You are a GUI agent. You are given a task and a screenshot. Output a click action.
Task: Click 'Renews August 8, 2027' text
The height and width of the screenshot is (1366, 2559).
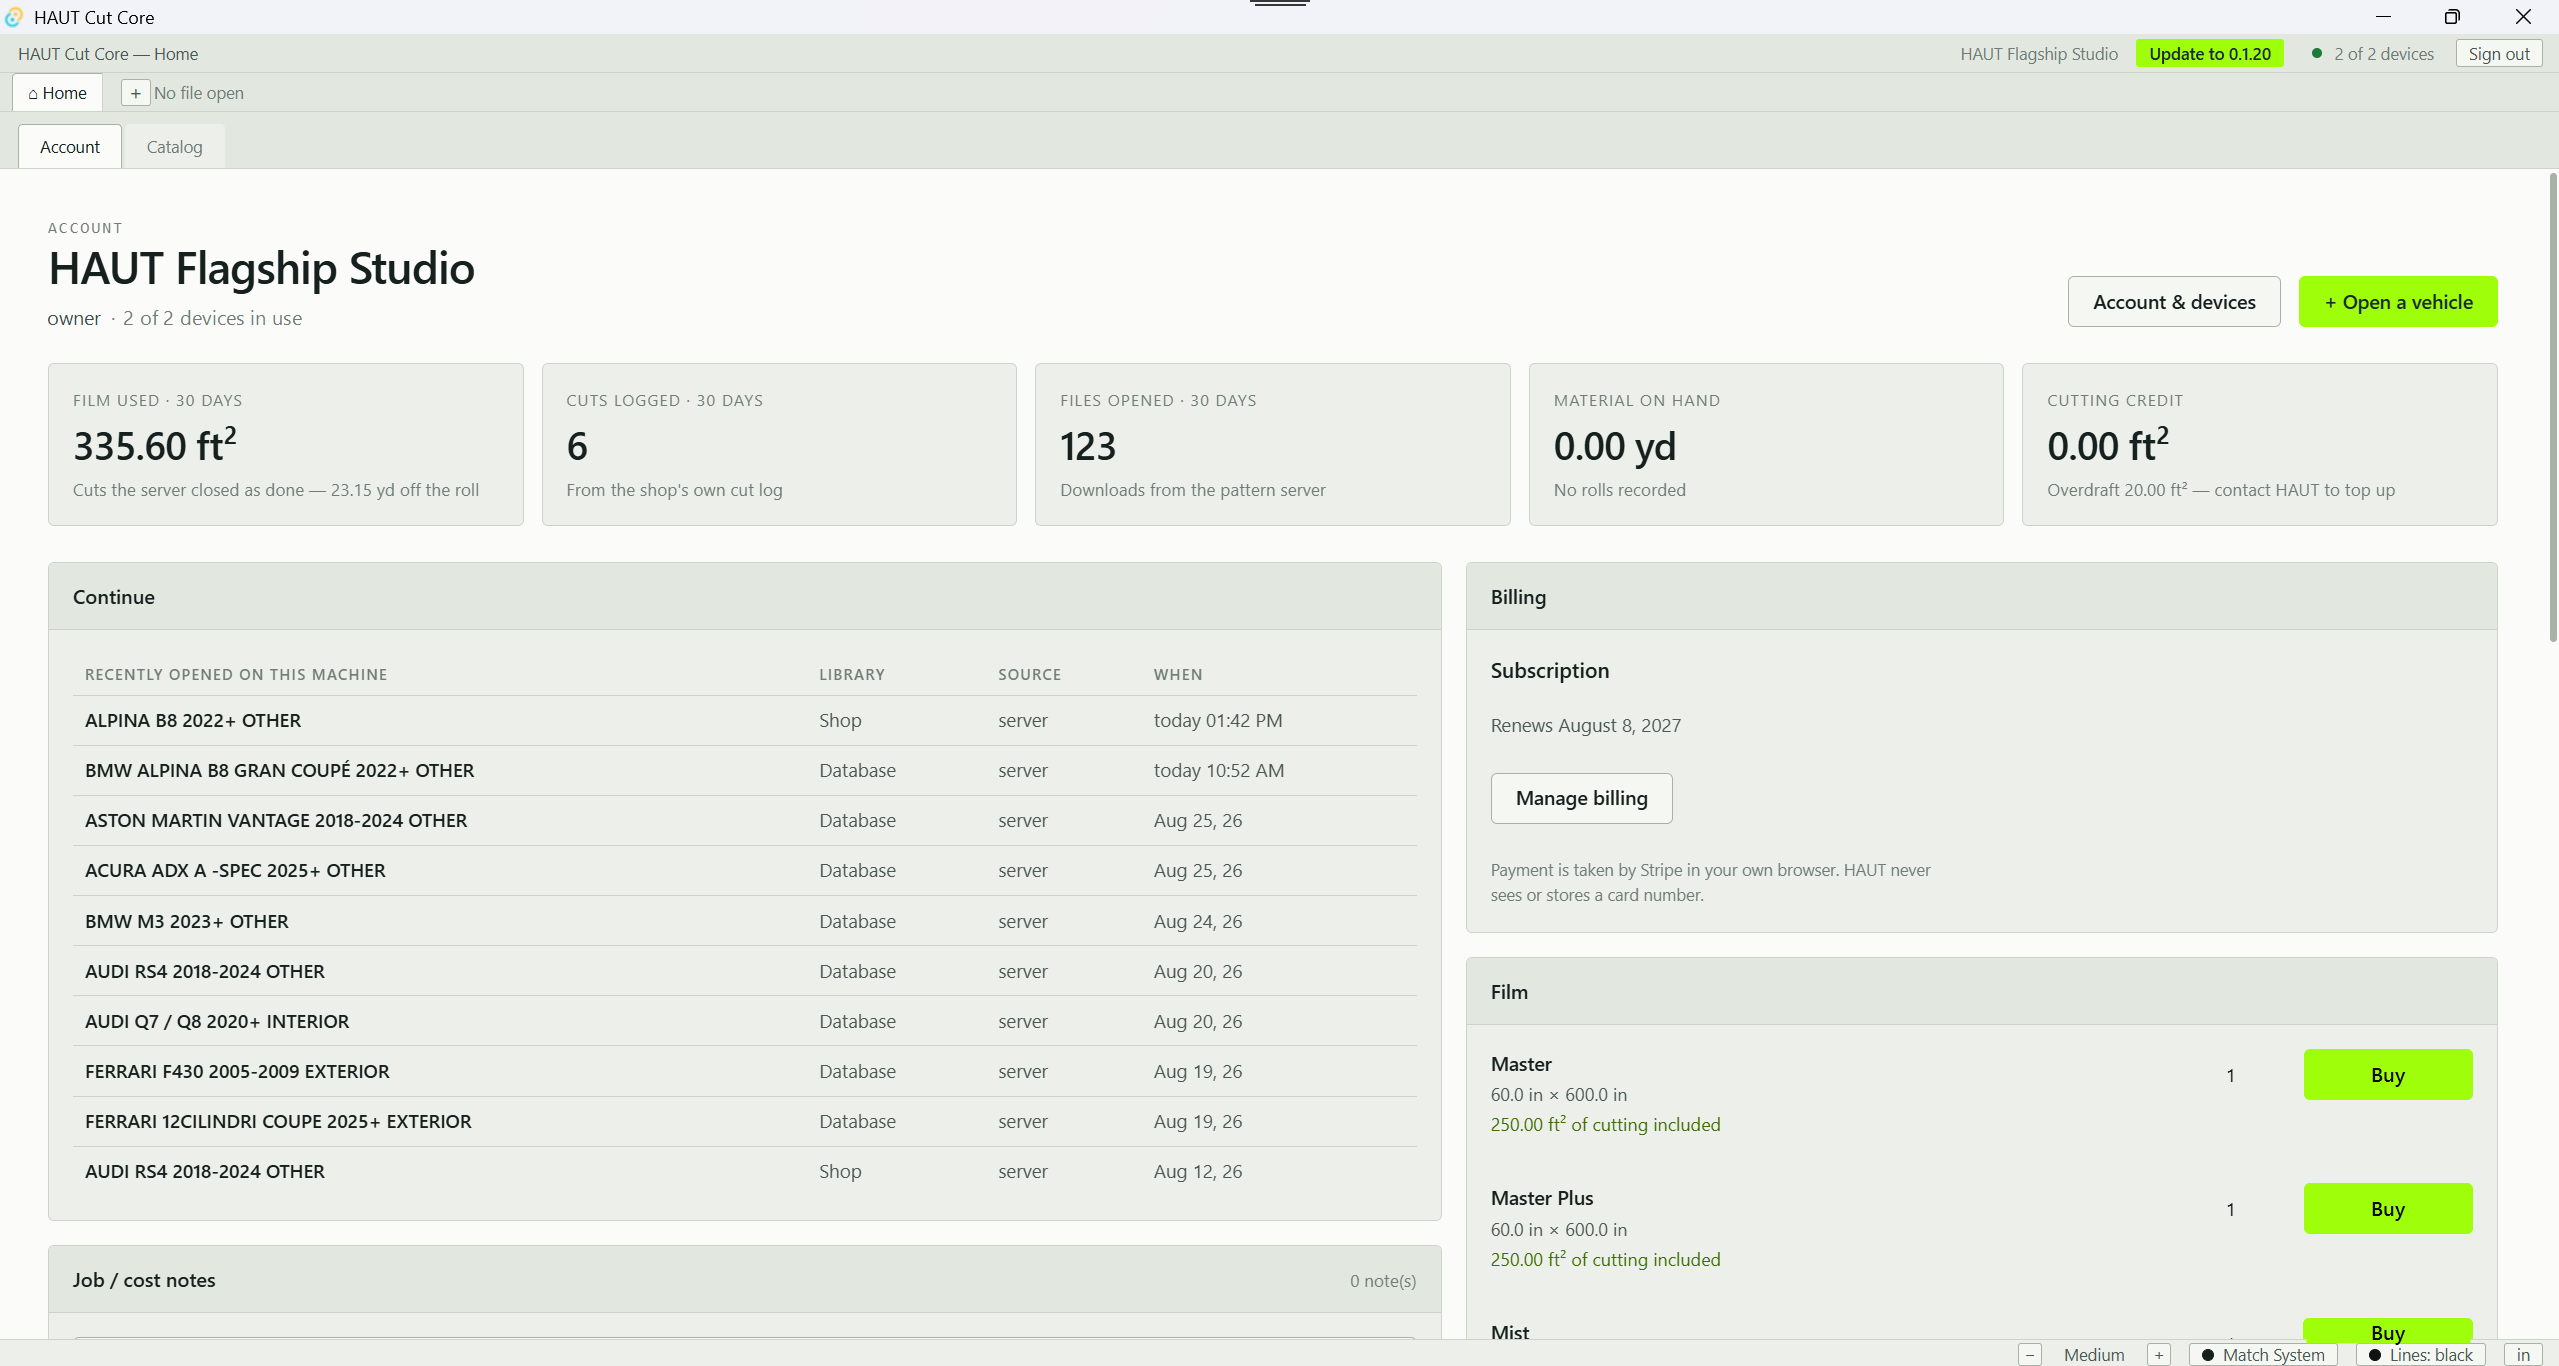[x=1586, y=726]
